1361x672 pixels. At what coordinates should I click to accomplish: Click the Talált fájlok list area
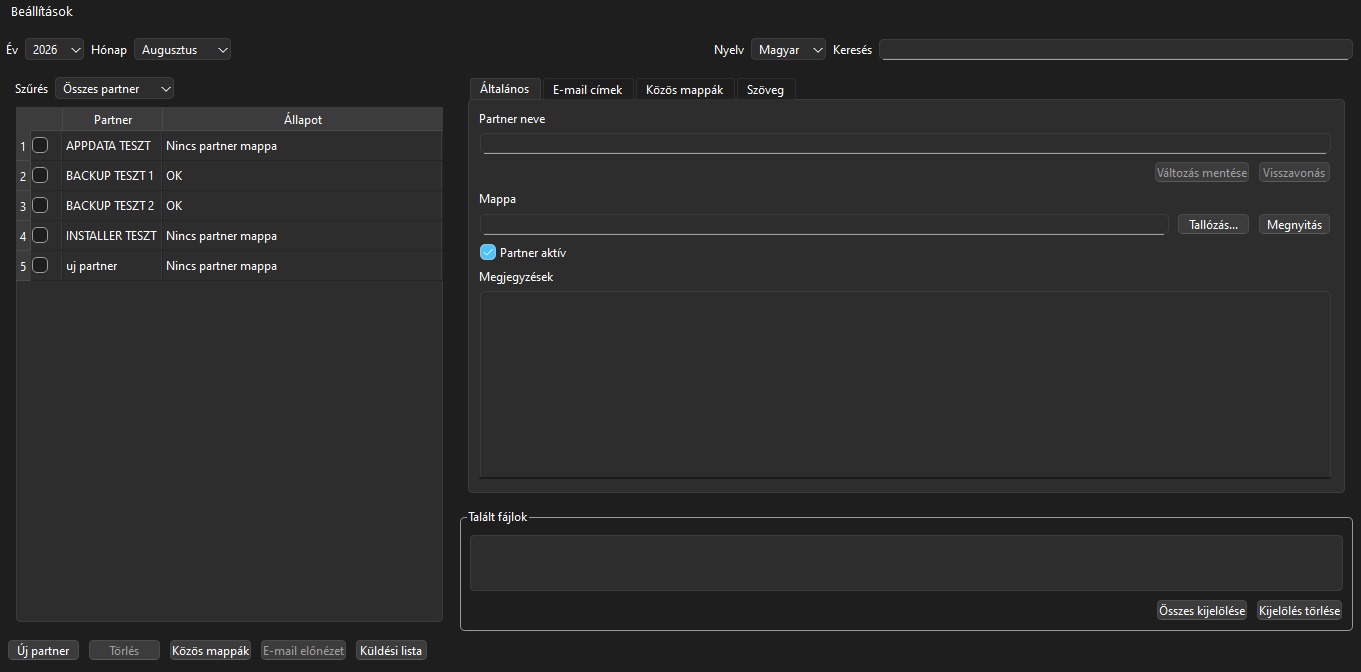click(x=906, y=562)
